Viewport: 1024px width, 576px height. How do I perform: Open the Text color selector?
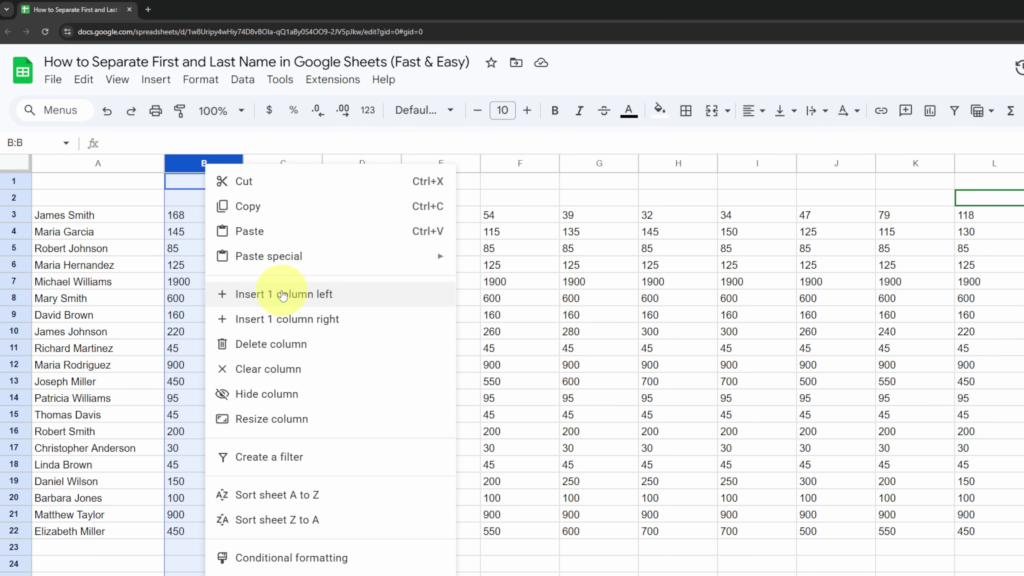click(x=626, y=110)
